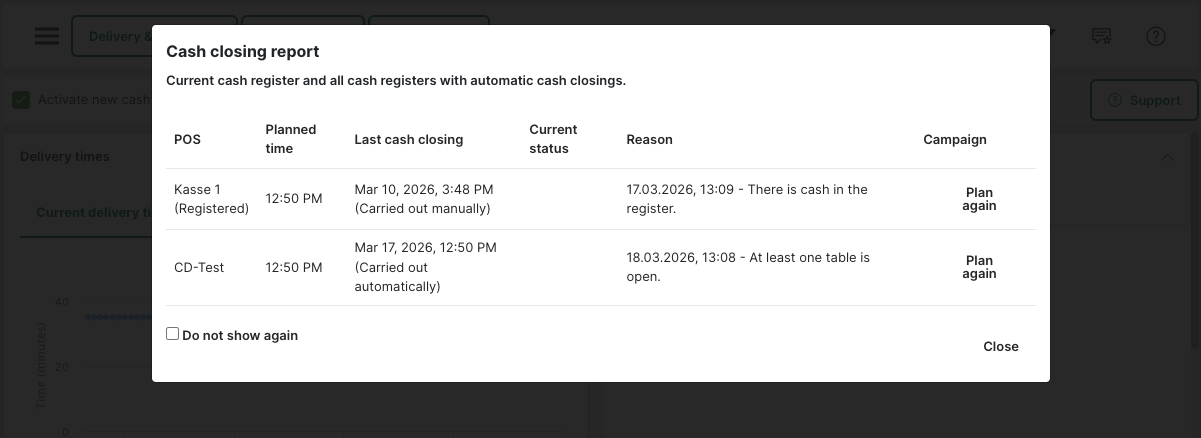Viewport: 1201px width, 438px height.
Task: Open the hamburger main menu
Action: tap(47, 36)
